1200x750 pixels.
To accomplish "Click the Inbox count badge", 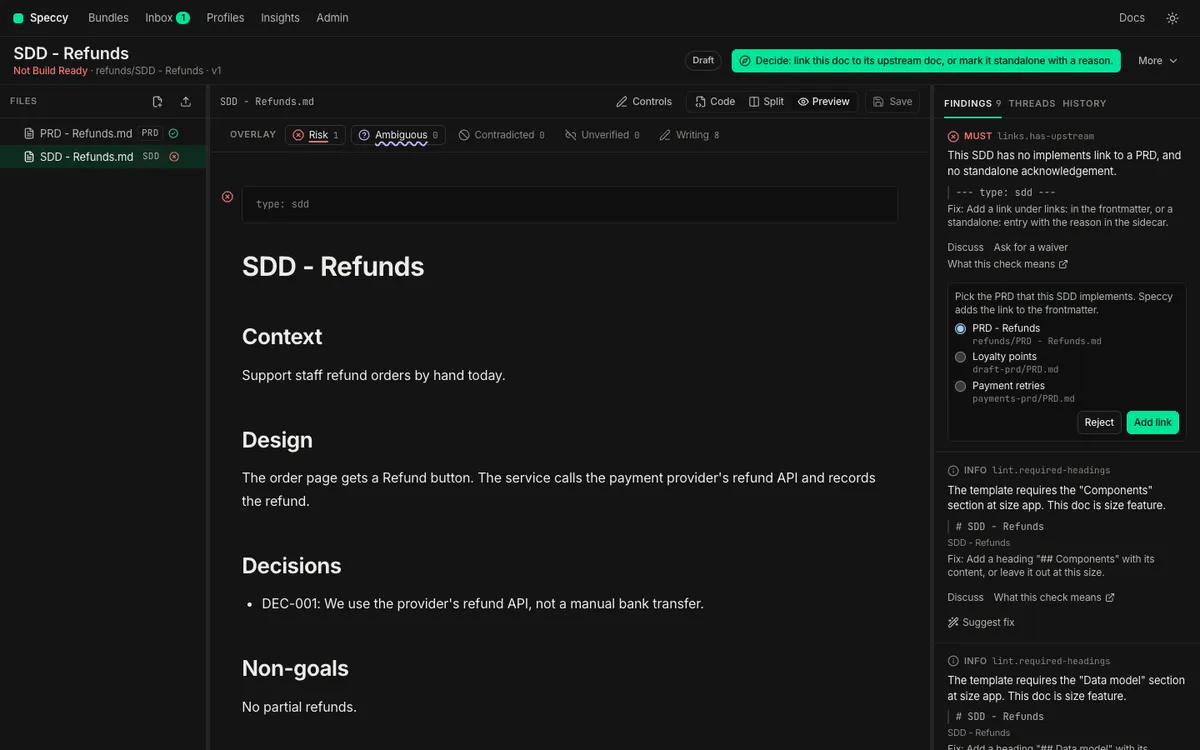I will [183, 18].
